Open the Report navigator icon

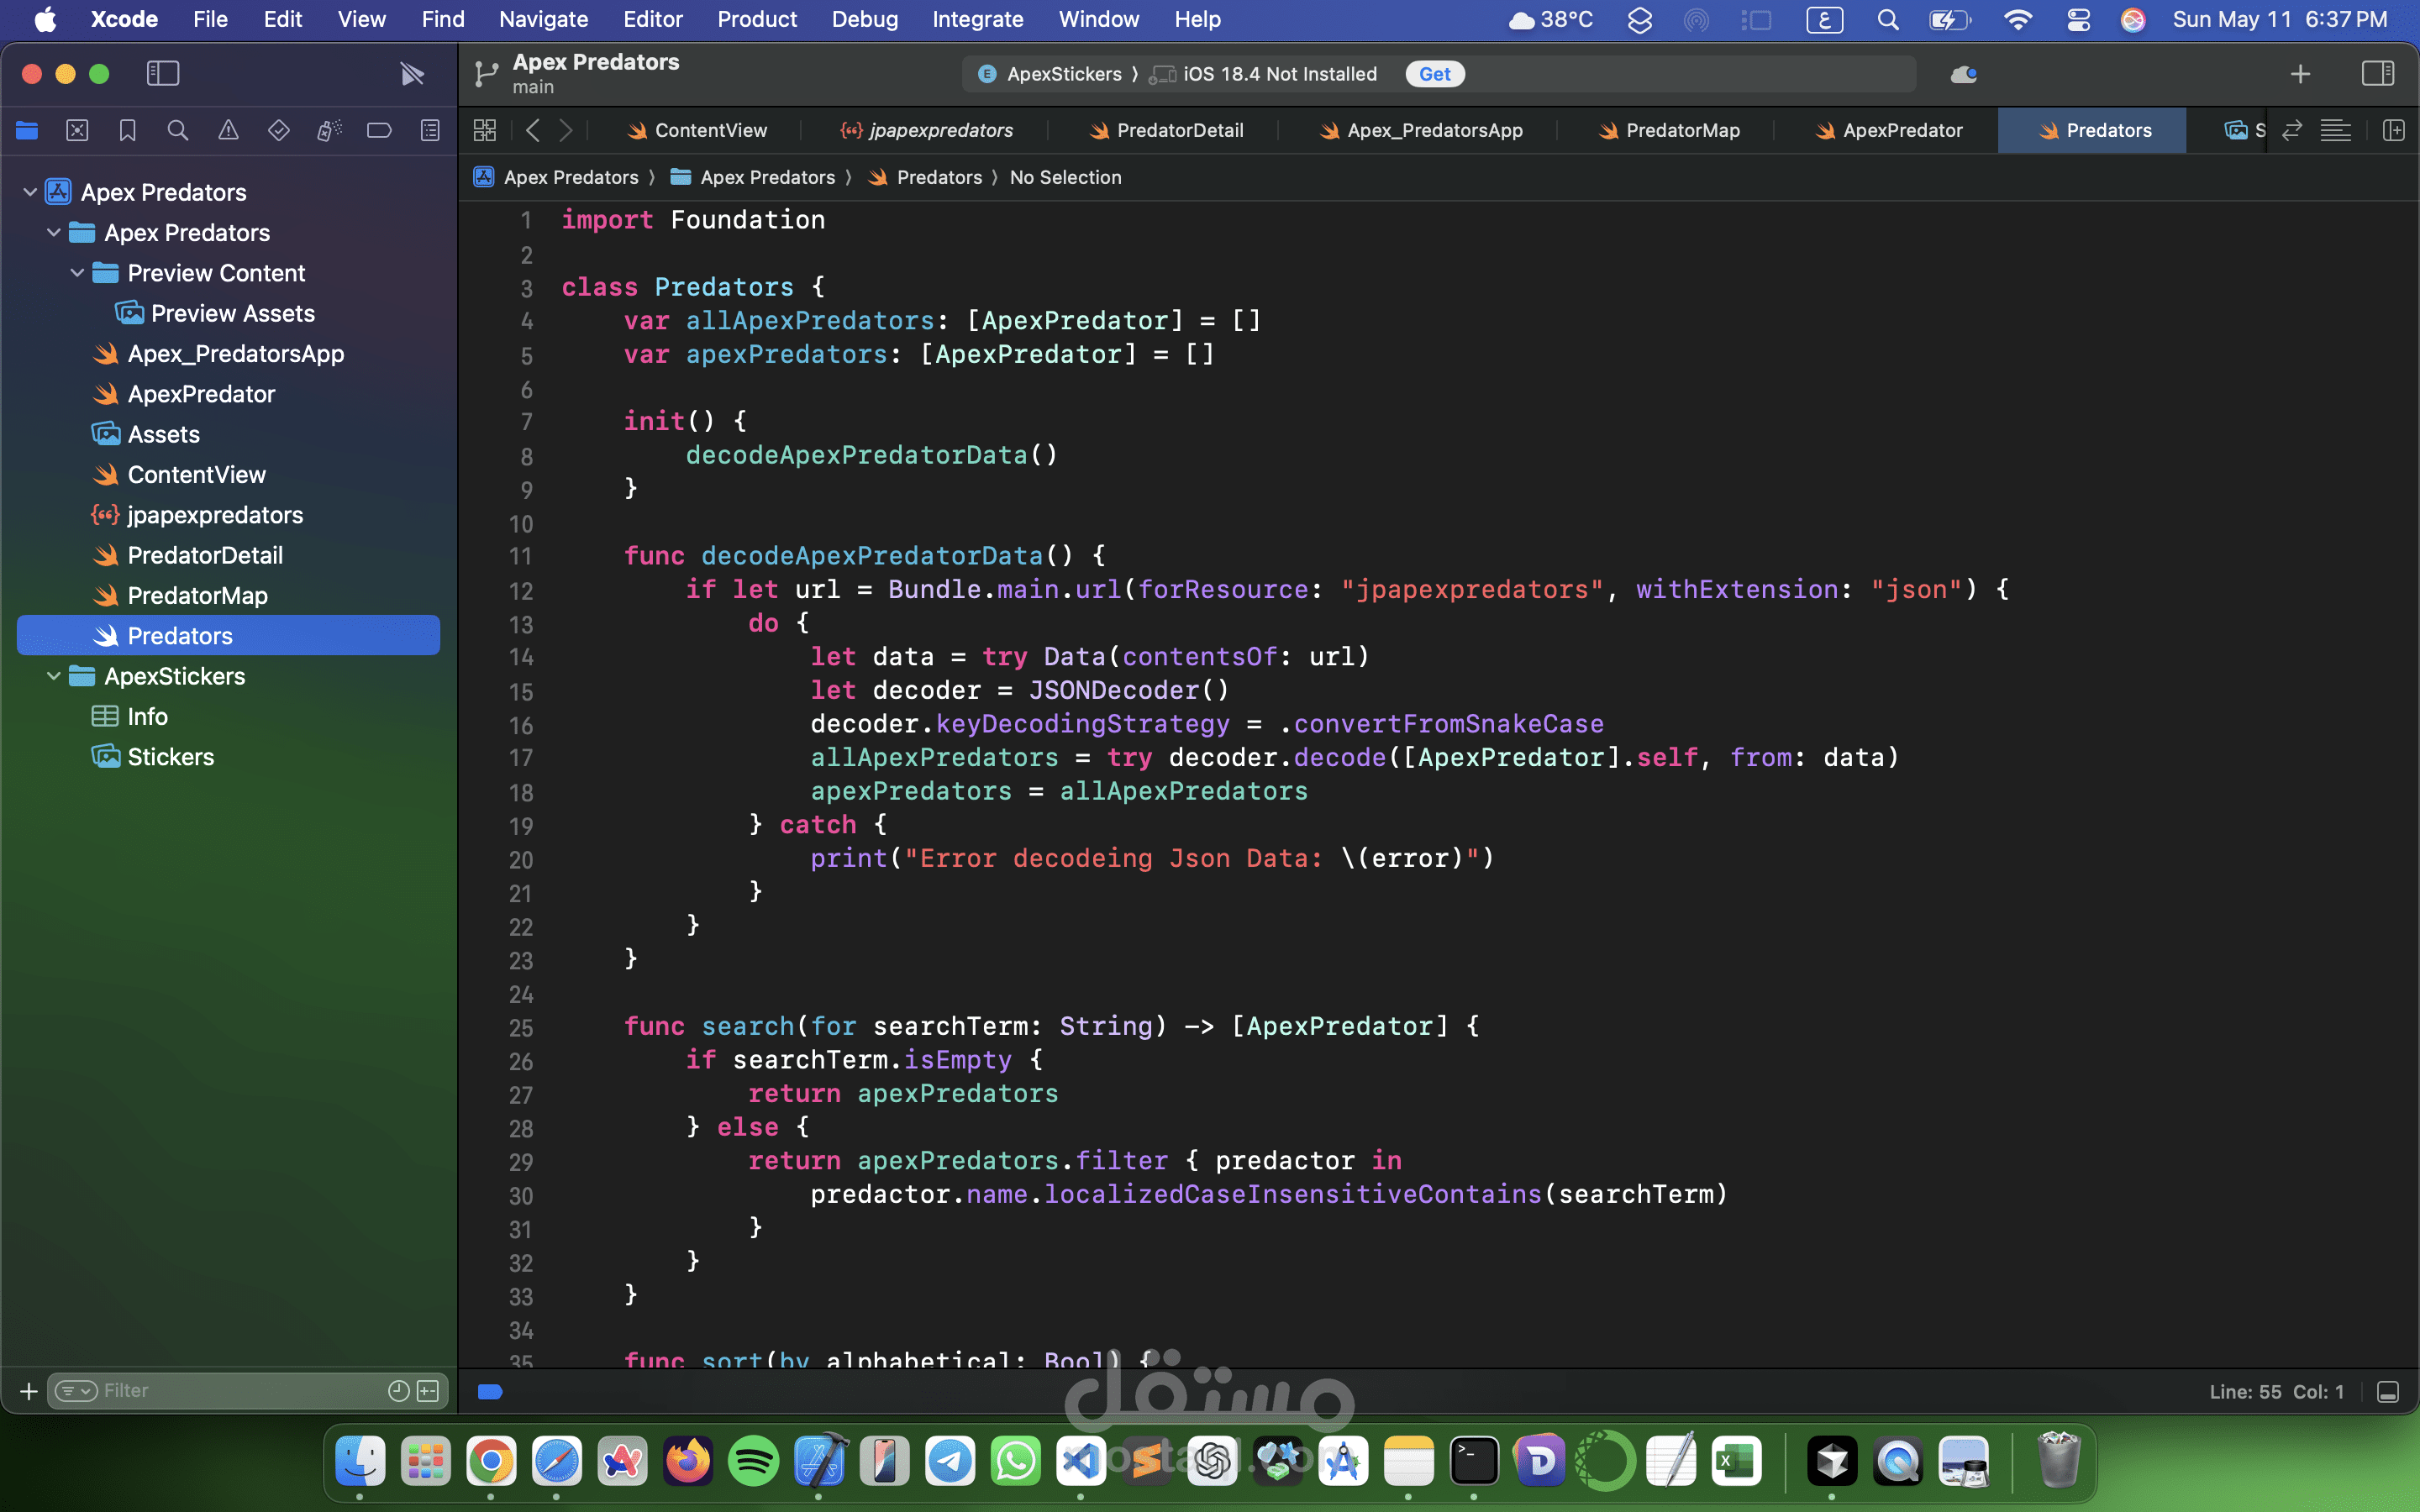tap(430, 130)
